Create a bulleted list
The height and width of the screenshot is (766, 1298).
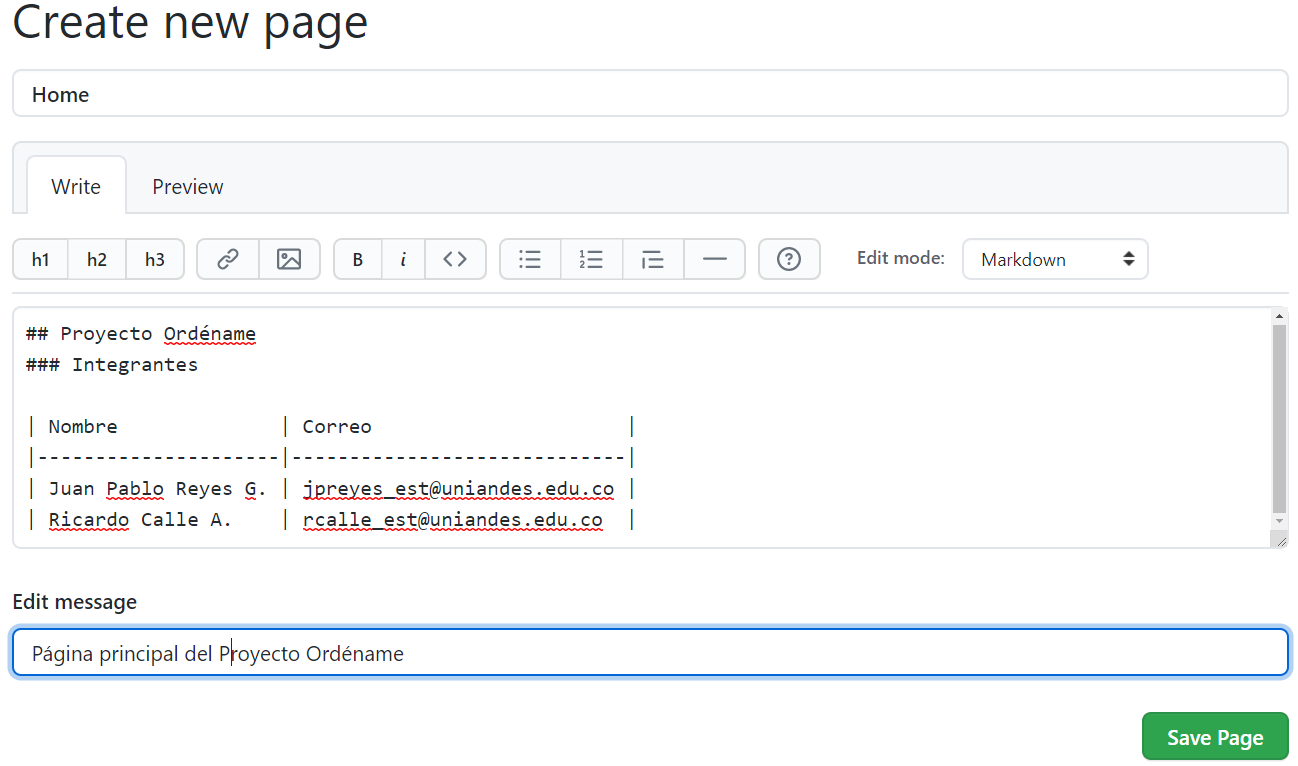pos(530,259)
